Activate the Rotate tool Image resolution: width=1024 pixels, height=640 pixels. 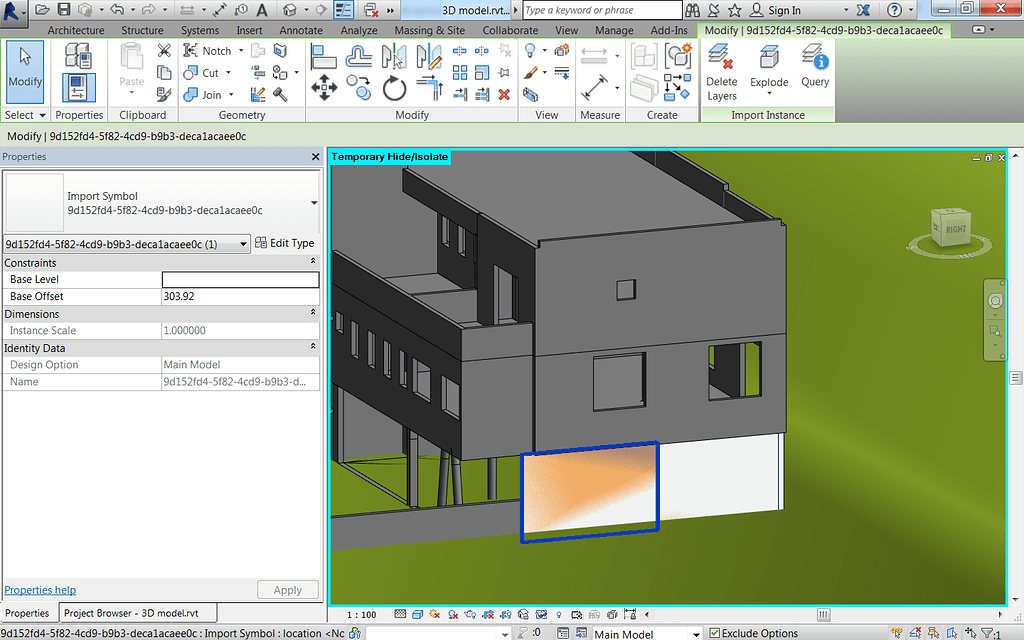point(394,88)
